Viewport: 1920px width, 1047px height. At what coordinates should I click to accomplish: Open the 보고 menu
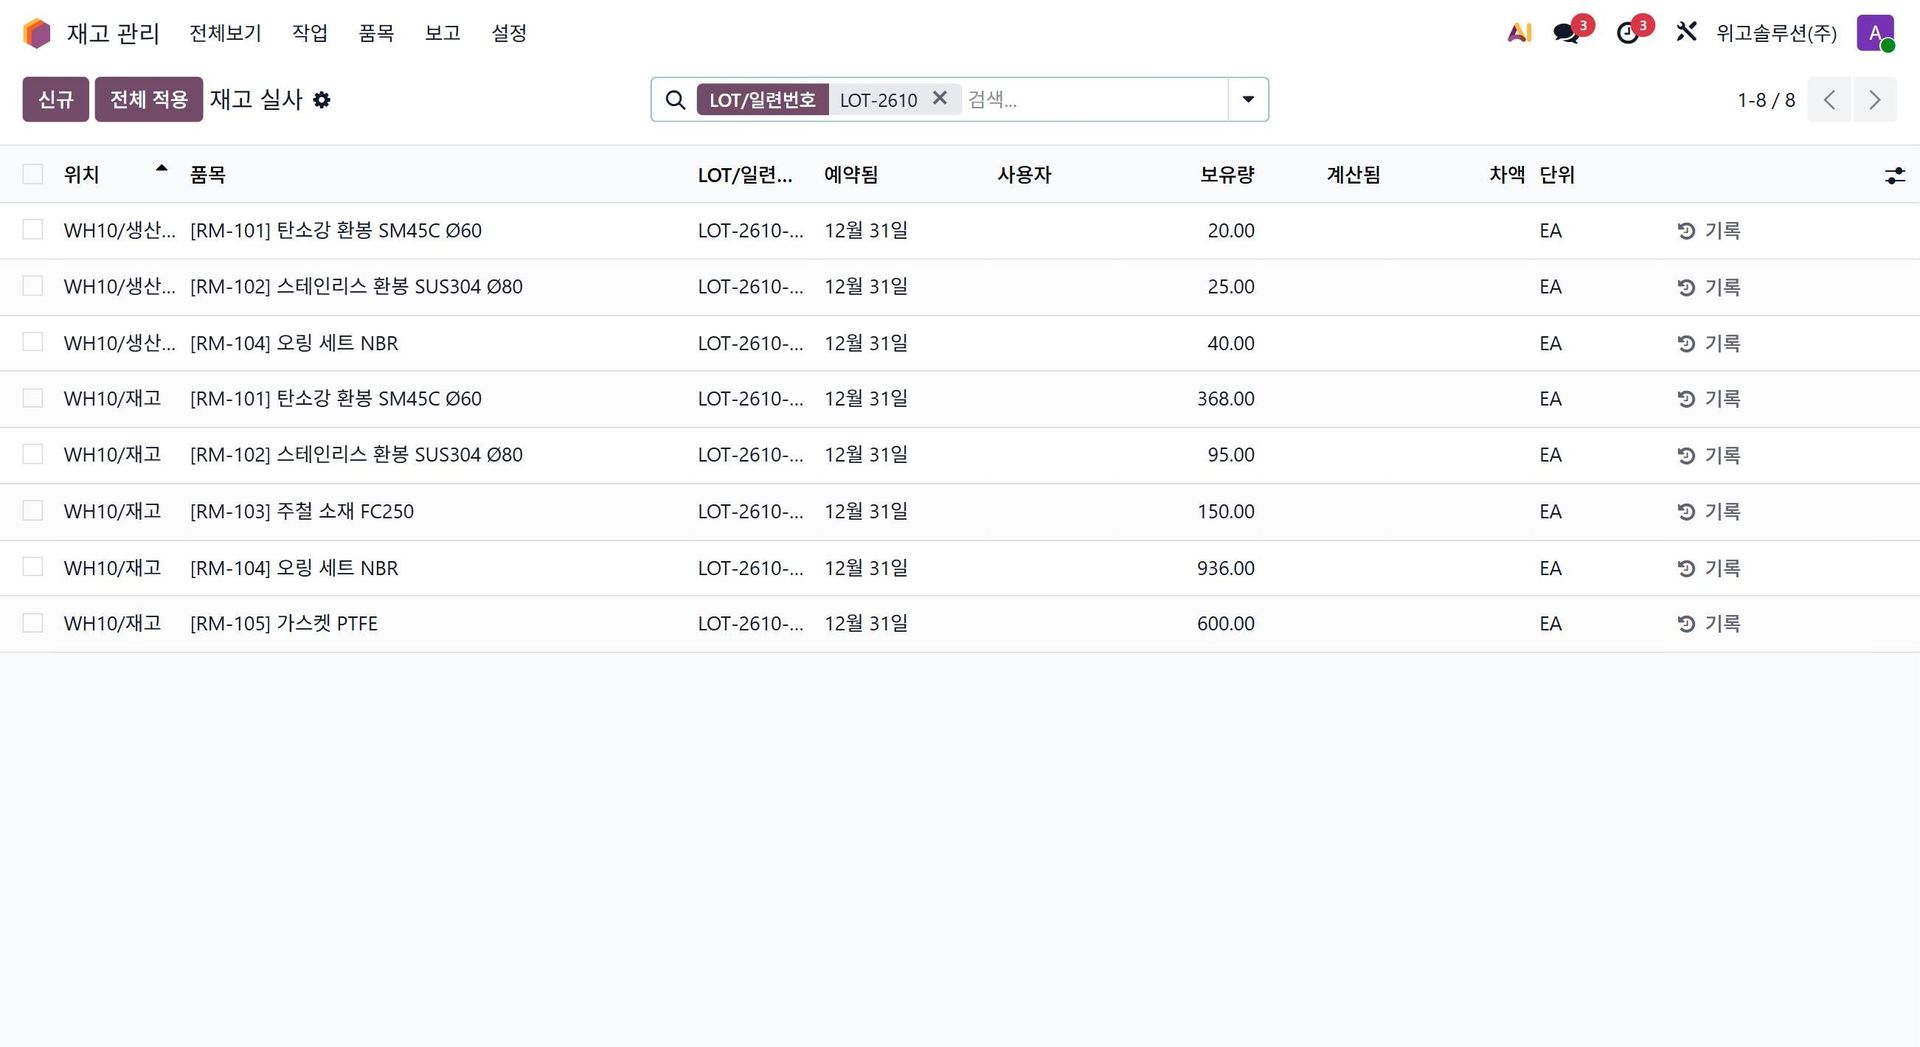(x=443, y=33)
